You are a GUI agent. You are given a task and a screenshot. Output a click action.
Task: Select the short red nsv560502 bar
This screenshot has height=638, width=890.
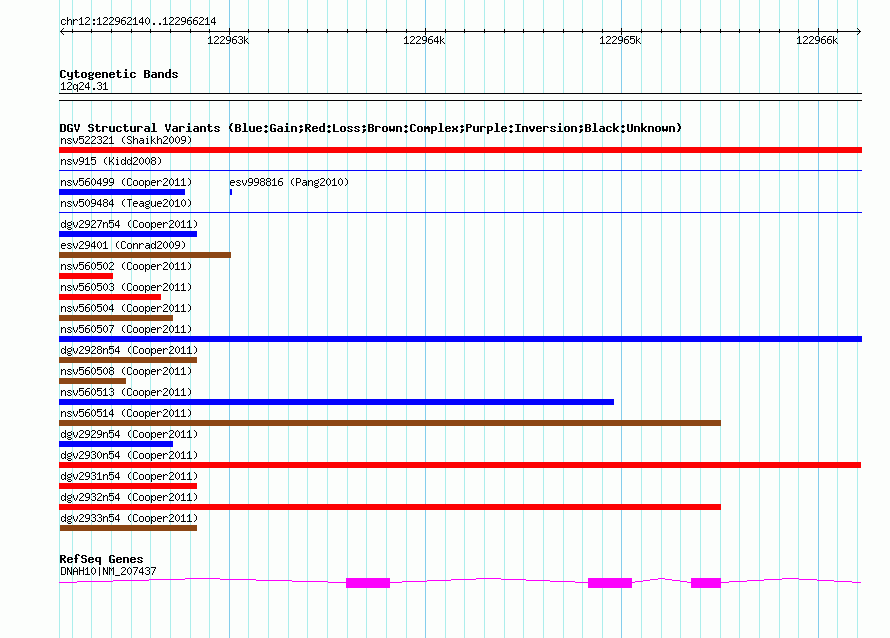click(x=86, y=276)
